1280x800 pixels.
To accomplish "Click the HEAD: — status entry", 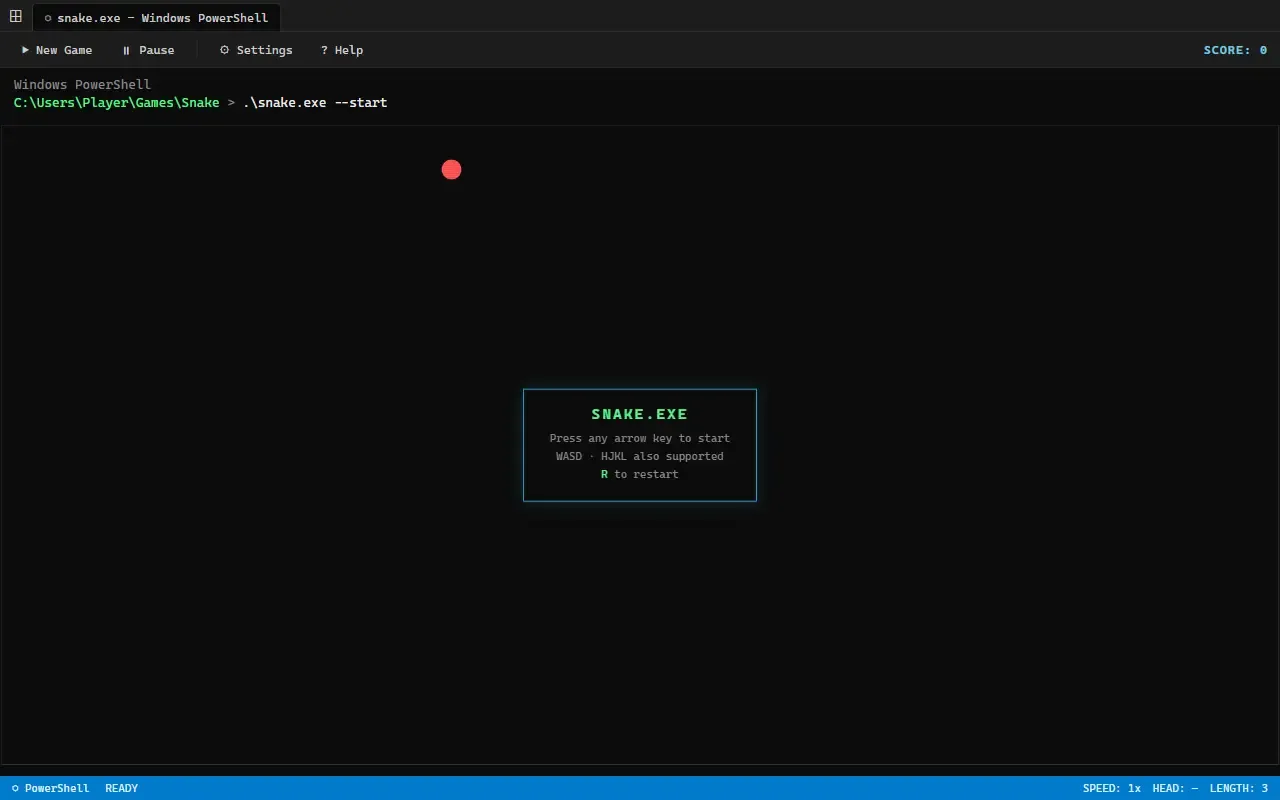I will [x=1175, y=788].
